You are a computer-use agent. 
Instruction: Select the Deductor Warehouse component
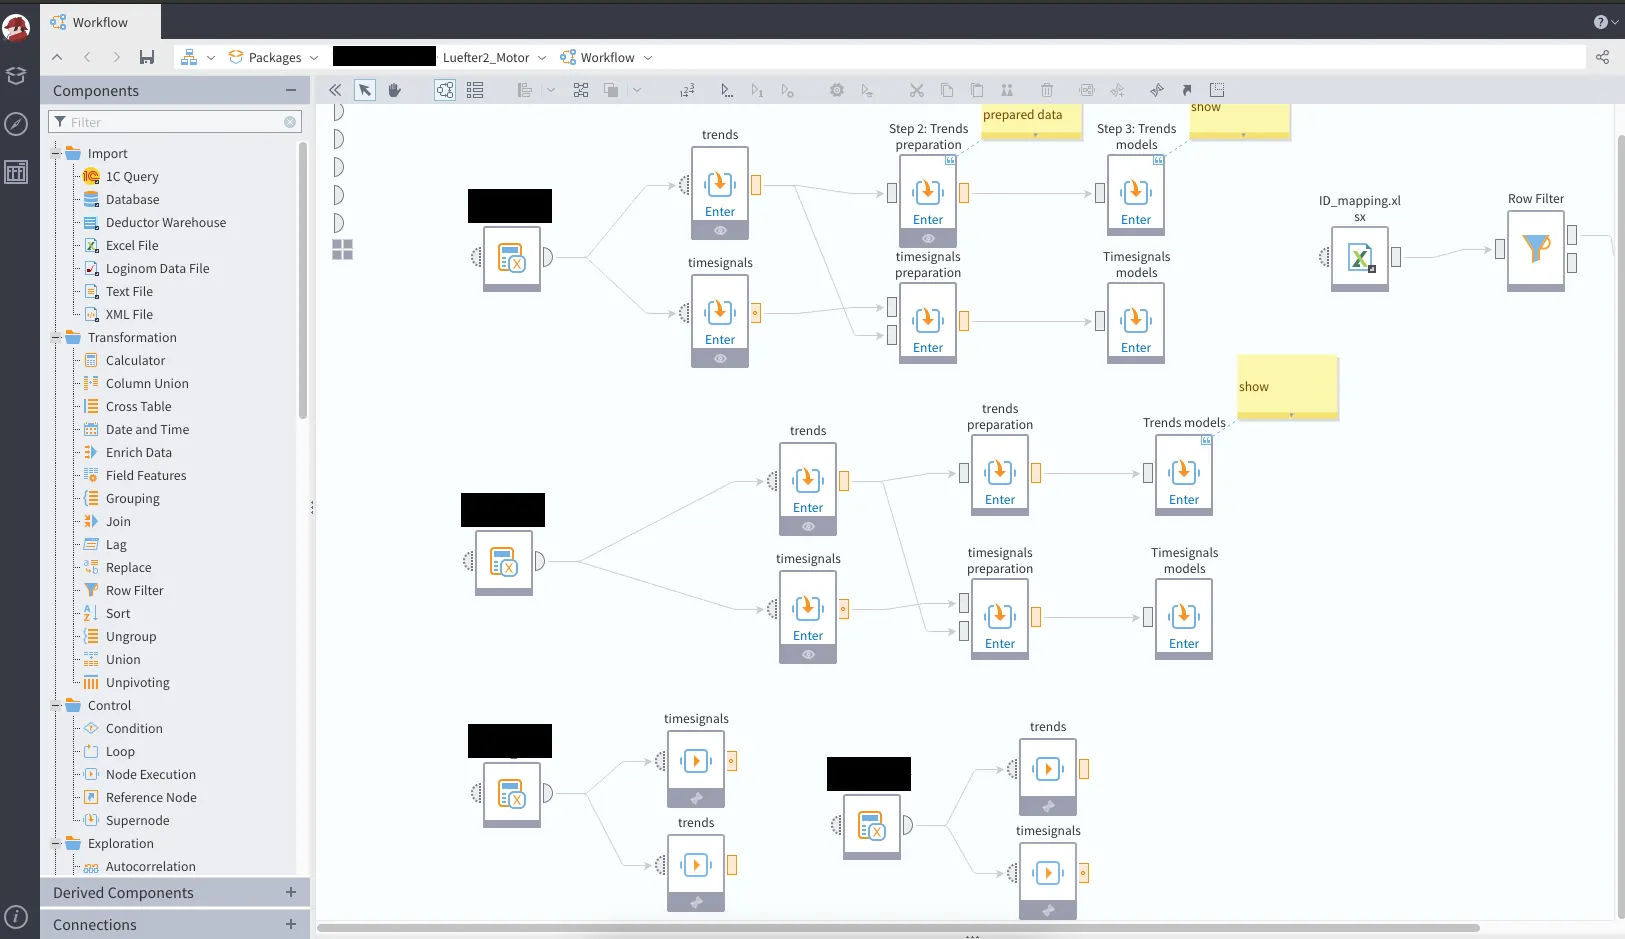tap(166, 222)
